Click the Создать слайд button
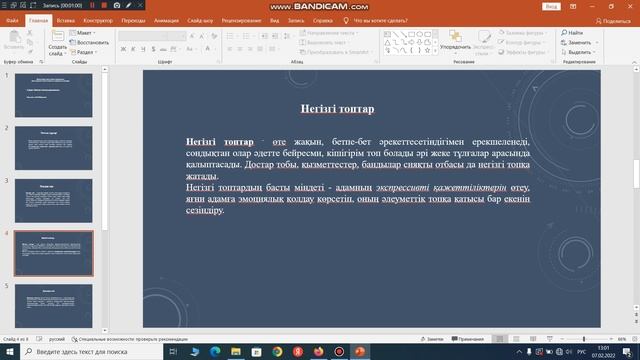 pyautogui.click(x=58, y=43)
